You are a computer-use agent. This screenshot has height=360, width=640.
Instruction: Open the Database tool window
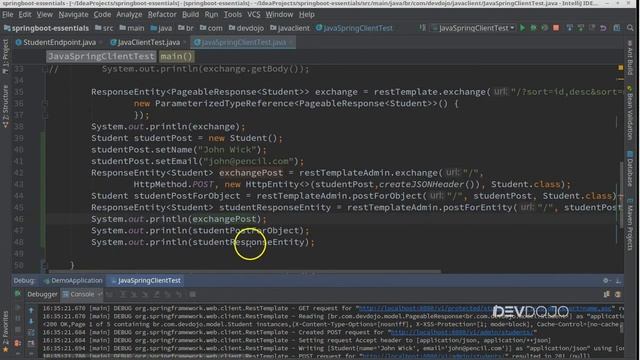[x=630, y=169]
